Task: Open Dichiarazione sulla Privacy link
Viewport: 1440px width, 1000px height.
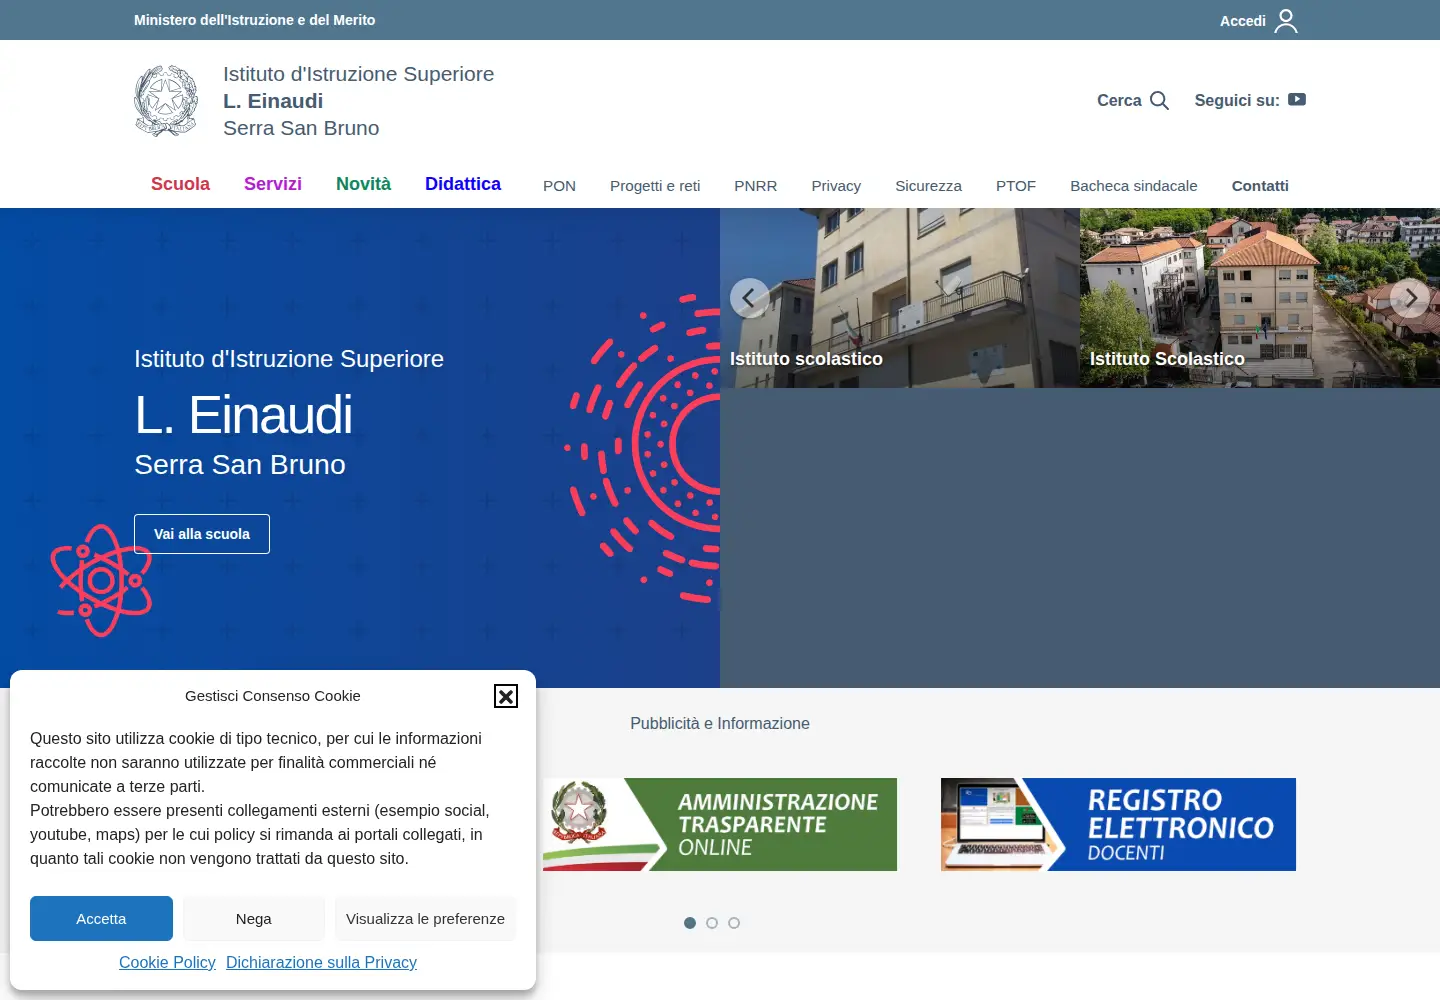Action: pyautogui.click(x=321, y=962)
